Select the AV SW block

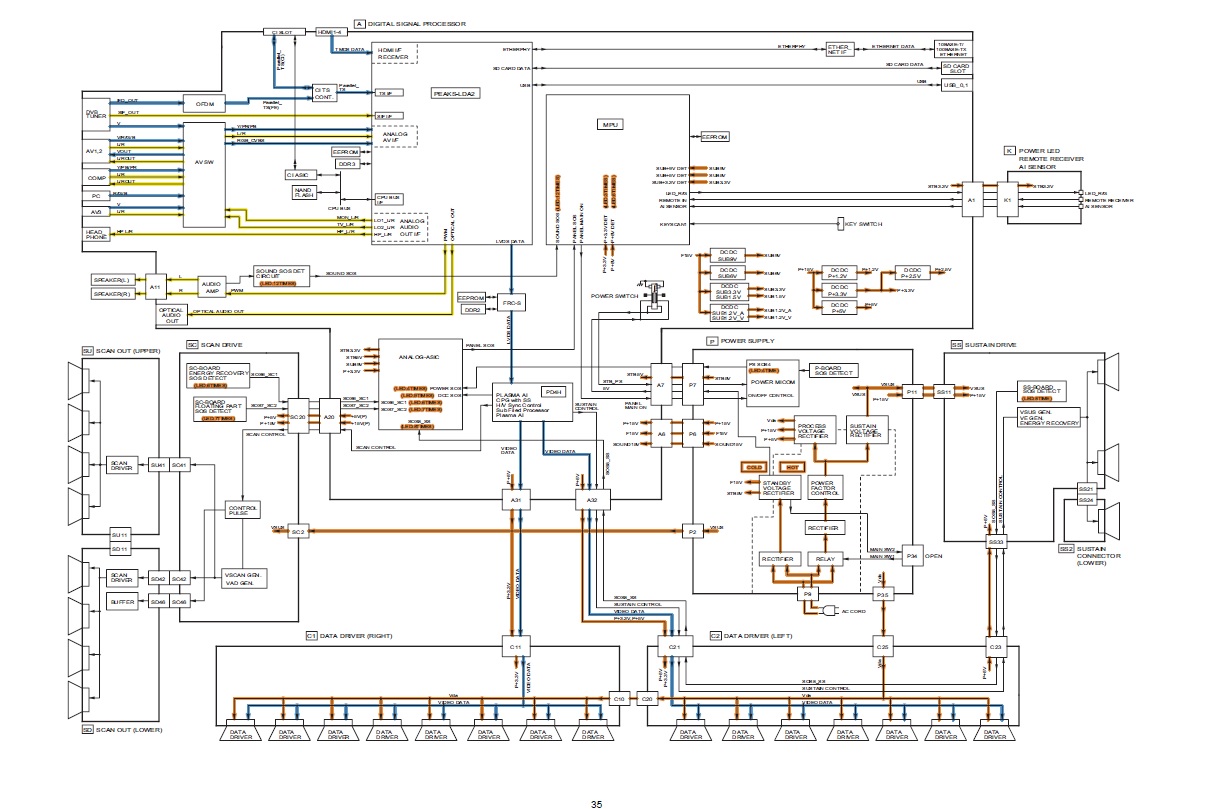click(x=205, y=177)
